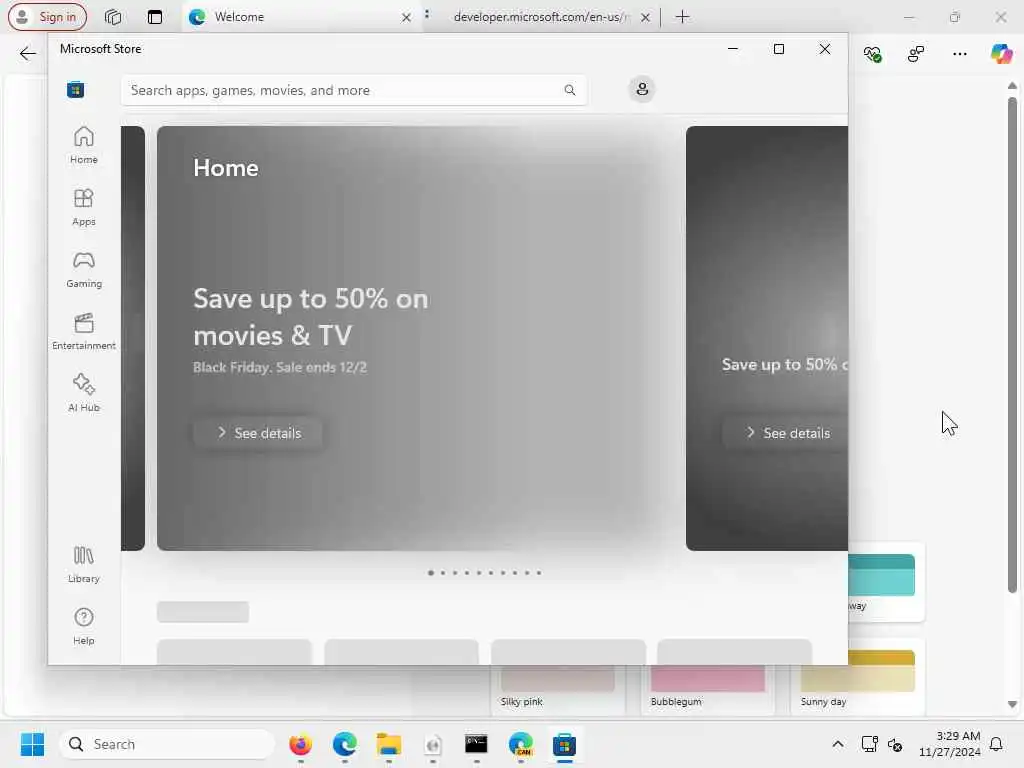Open Windows Start menu
Viewport: 1024px width, 768px height.
pyautogui.click(x=32, y=744)
